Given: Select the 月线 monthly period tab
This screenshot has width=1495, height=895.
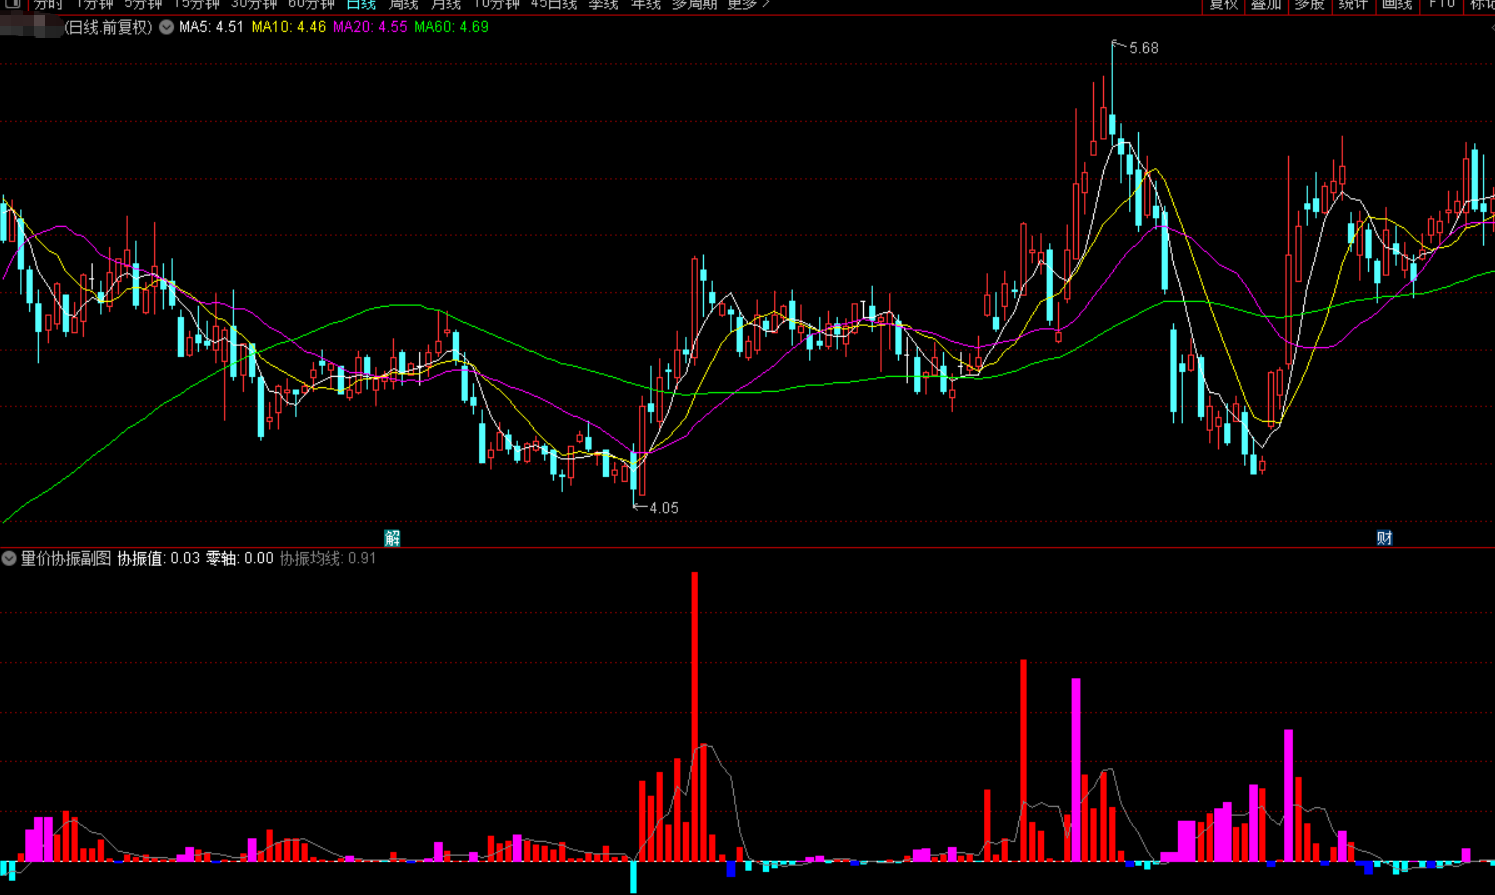Looking at the screenshot, I should coord(446,5).
